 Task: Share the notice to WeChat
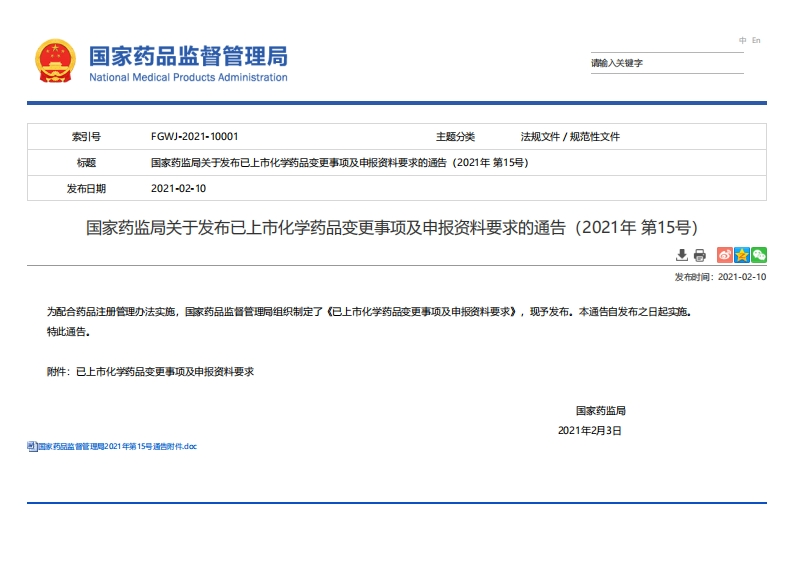tap(758, 255)
